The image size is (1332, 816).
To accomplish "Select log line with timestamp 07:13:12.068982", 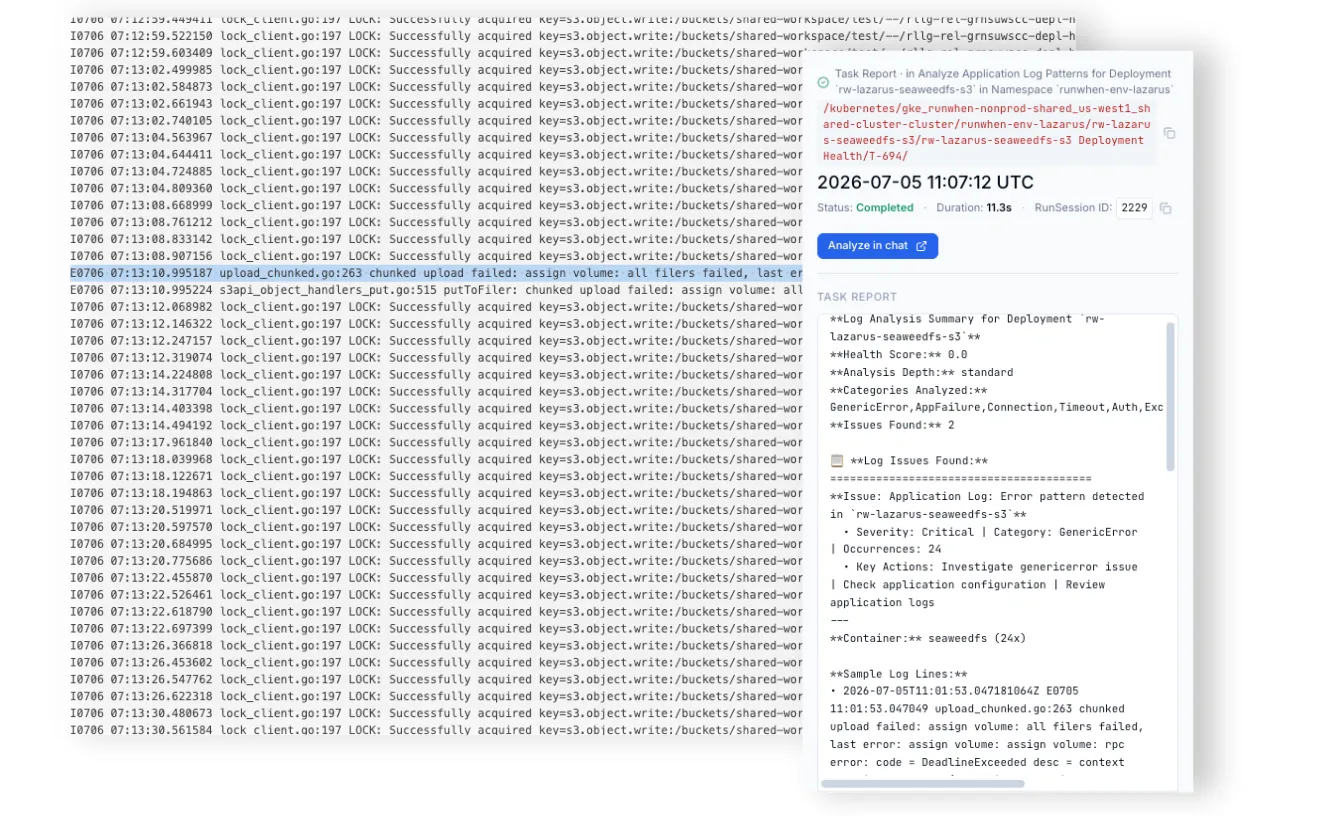I will click(x=436, y=307).
